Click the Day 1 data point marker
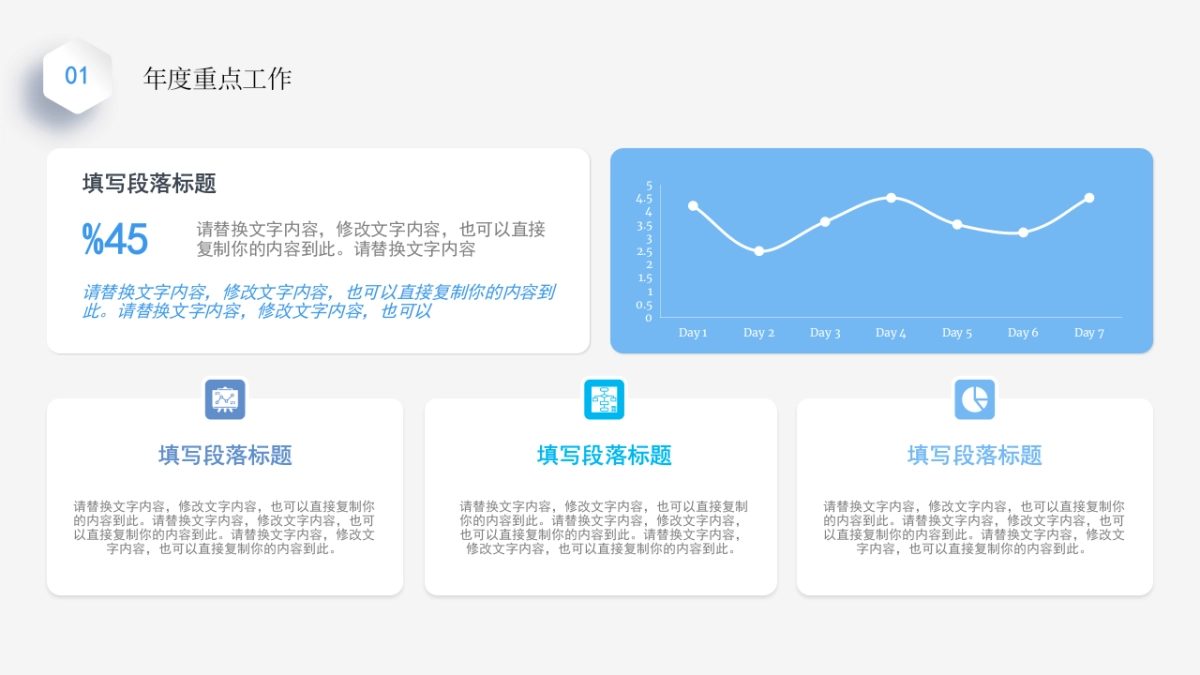Viewport: 1200px width, 675px height. pos(692,206)
